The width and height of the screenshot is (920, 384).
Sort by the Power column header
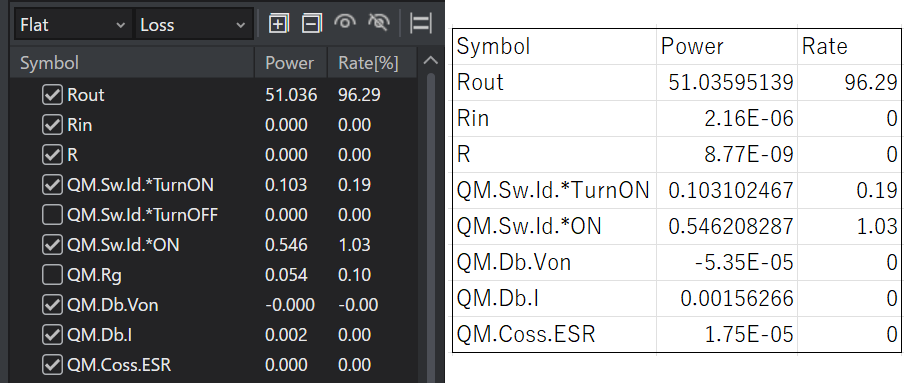click(x=290, y=63)
